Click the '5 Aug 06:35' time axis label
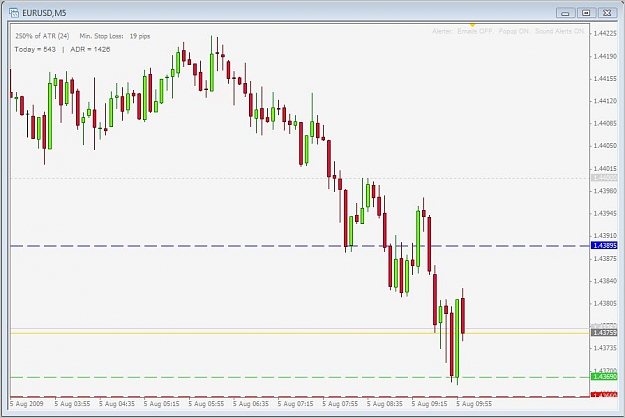Image resolution: width=625 pixels, height=418 pixels. coord(251,404)
